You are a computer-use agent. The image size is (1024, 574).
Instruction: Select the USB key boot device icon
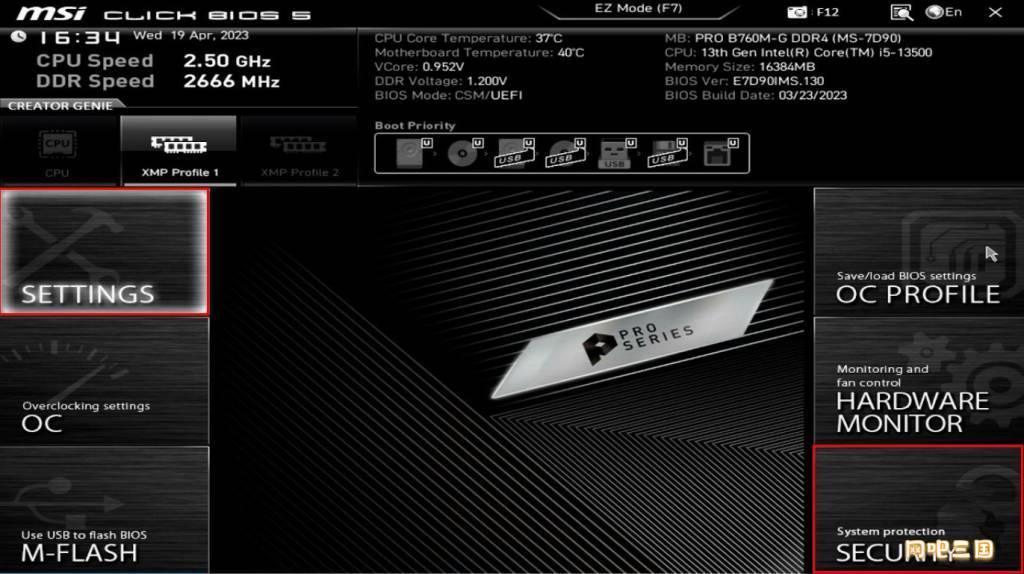[x=617, y=153]
